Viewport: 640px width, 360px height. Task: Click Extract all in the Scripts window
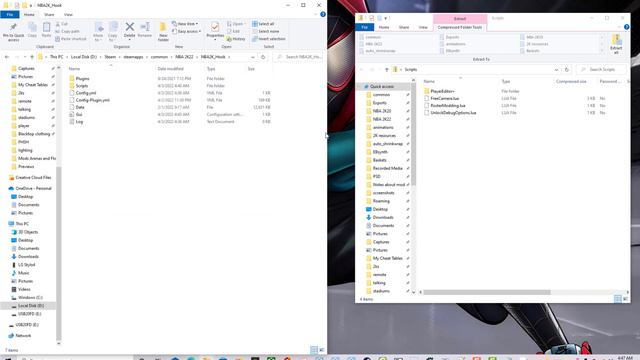tap(616, 44)
